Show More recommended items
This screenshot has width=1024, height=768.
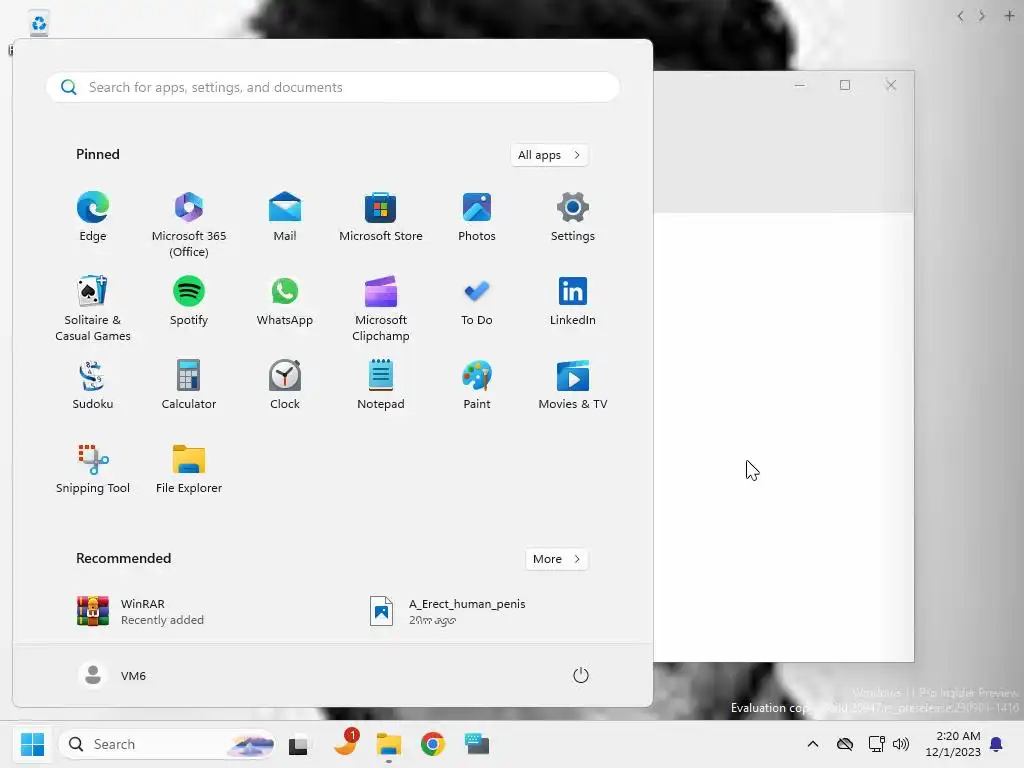556,559
